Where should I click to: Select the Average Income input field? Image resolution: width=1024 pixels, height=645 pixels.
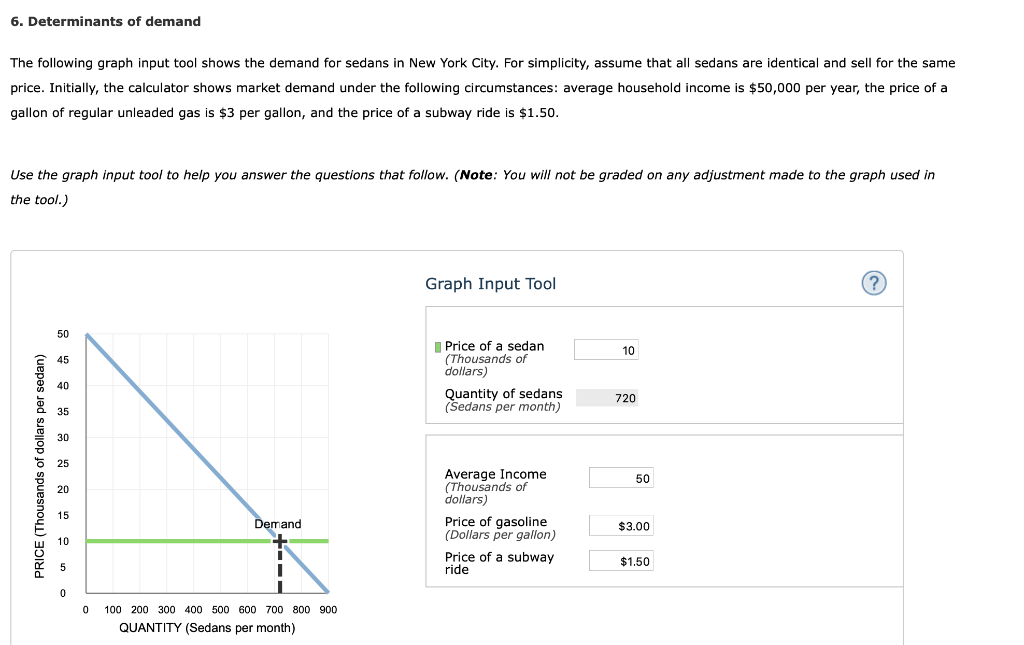coord(621,477)
